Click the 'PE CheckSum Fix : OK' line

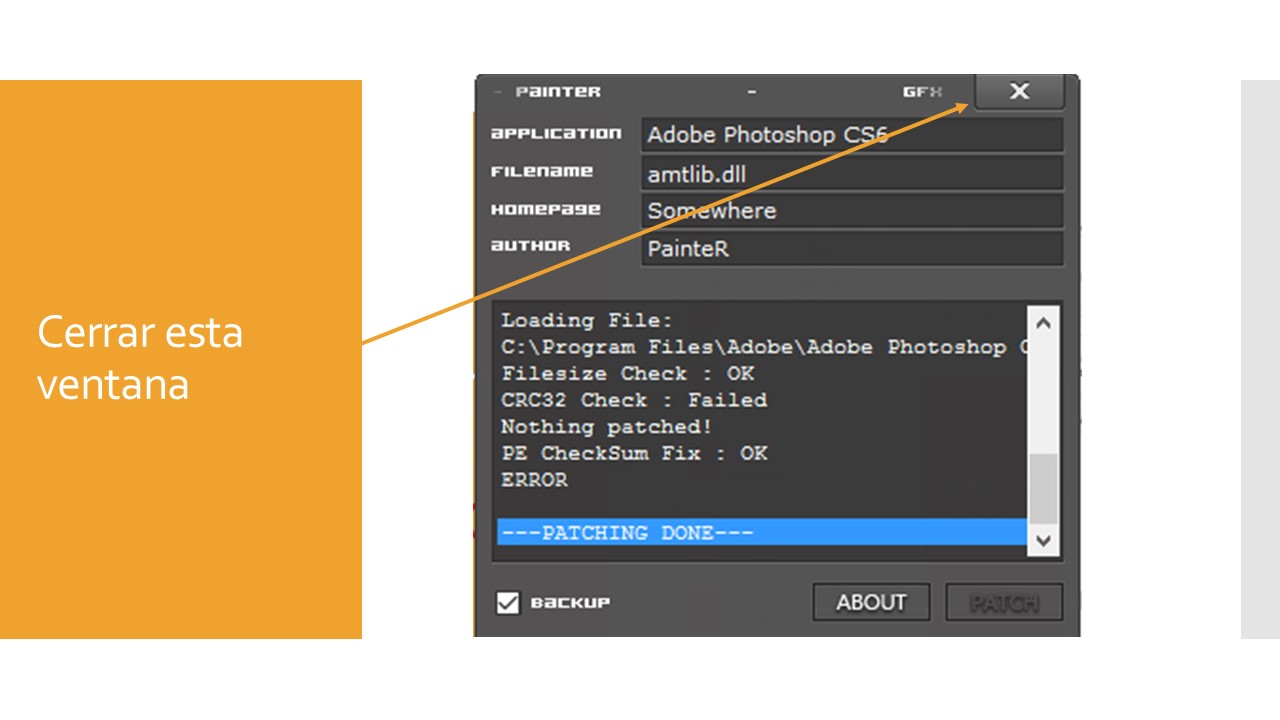tap(634, 453)
